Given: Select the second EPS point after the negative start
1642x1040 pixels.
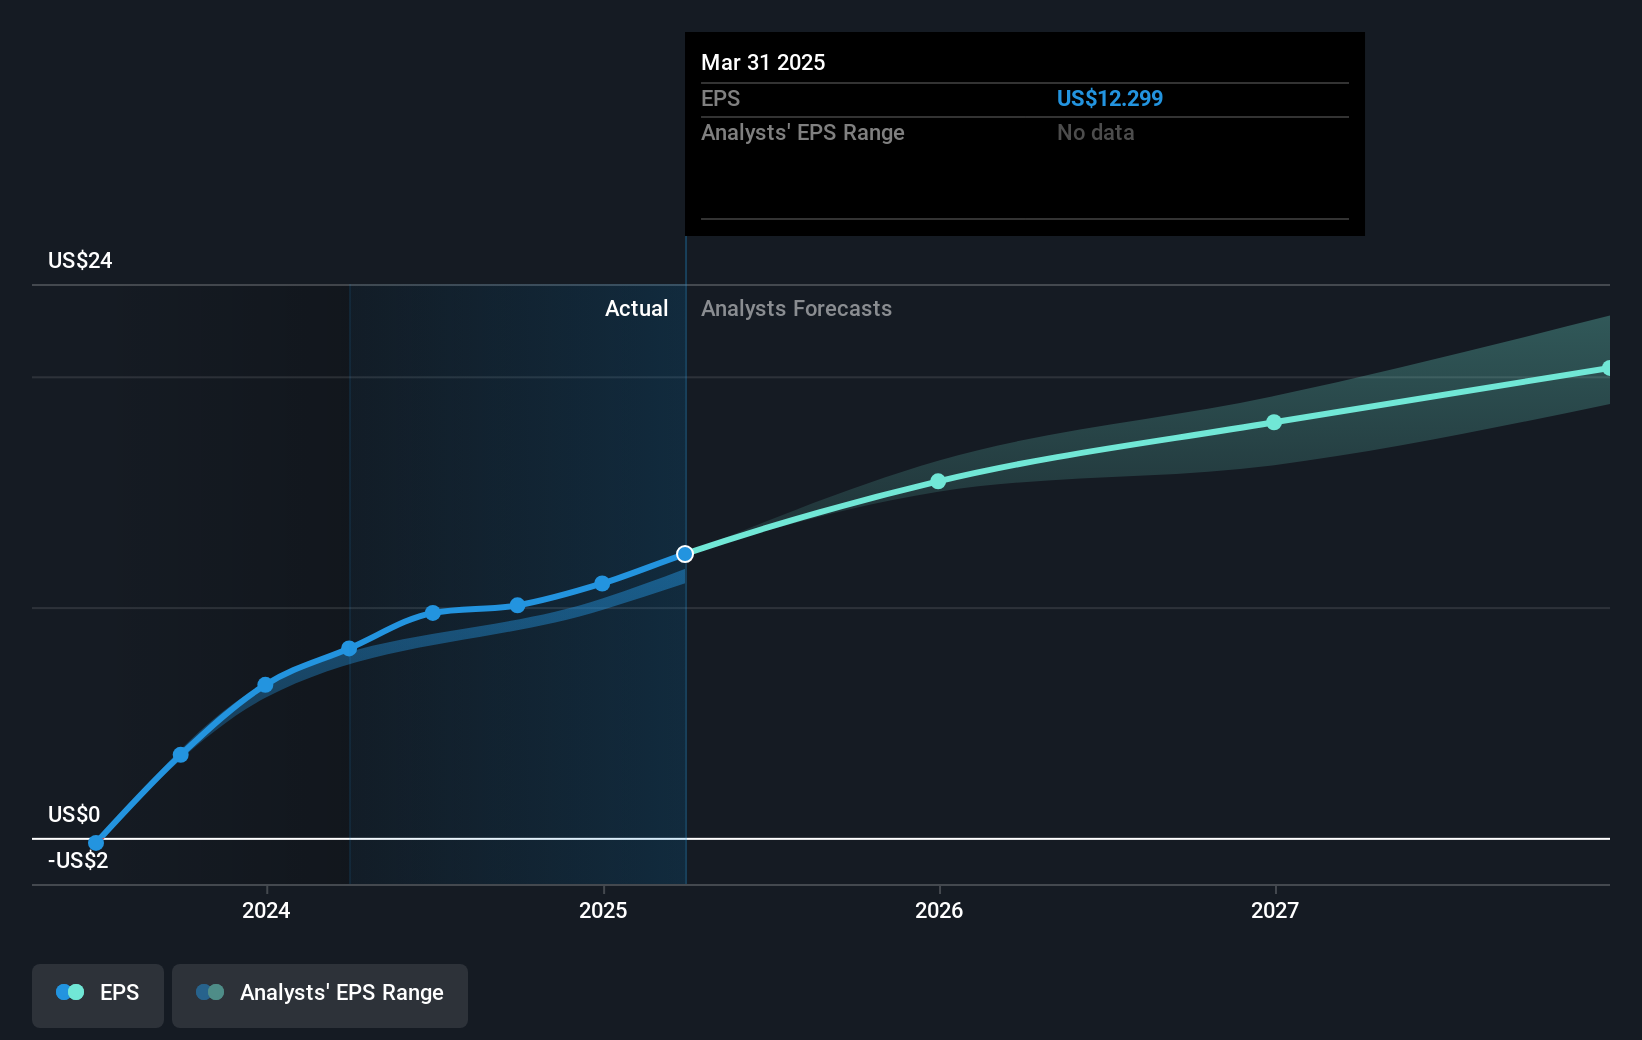Looking at the screenshot, I should click(181, 755).
